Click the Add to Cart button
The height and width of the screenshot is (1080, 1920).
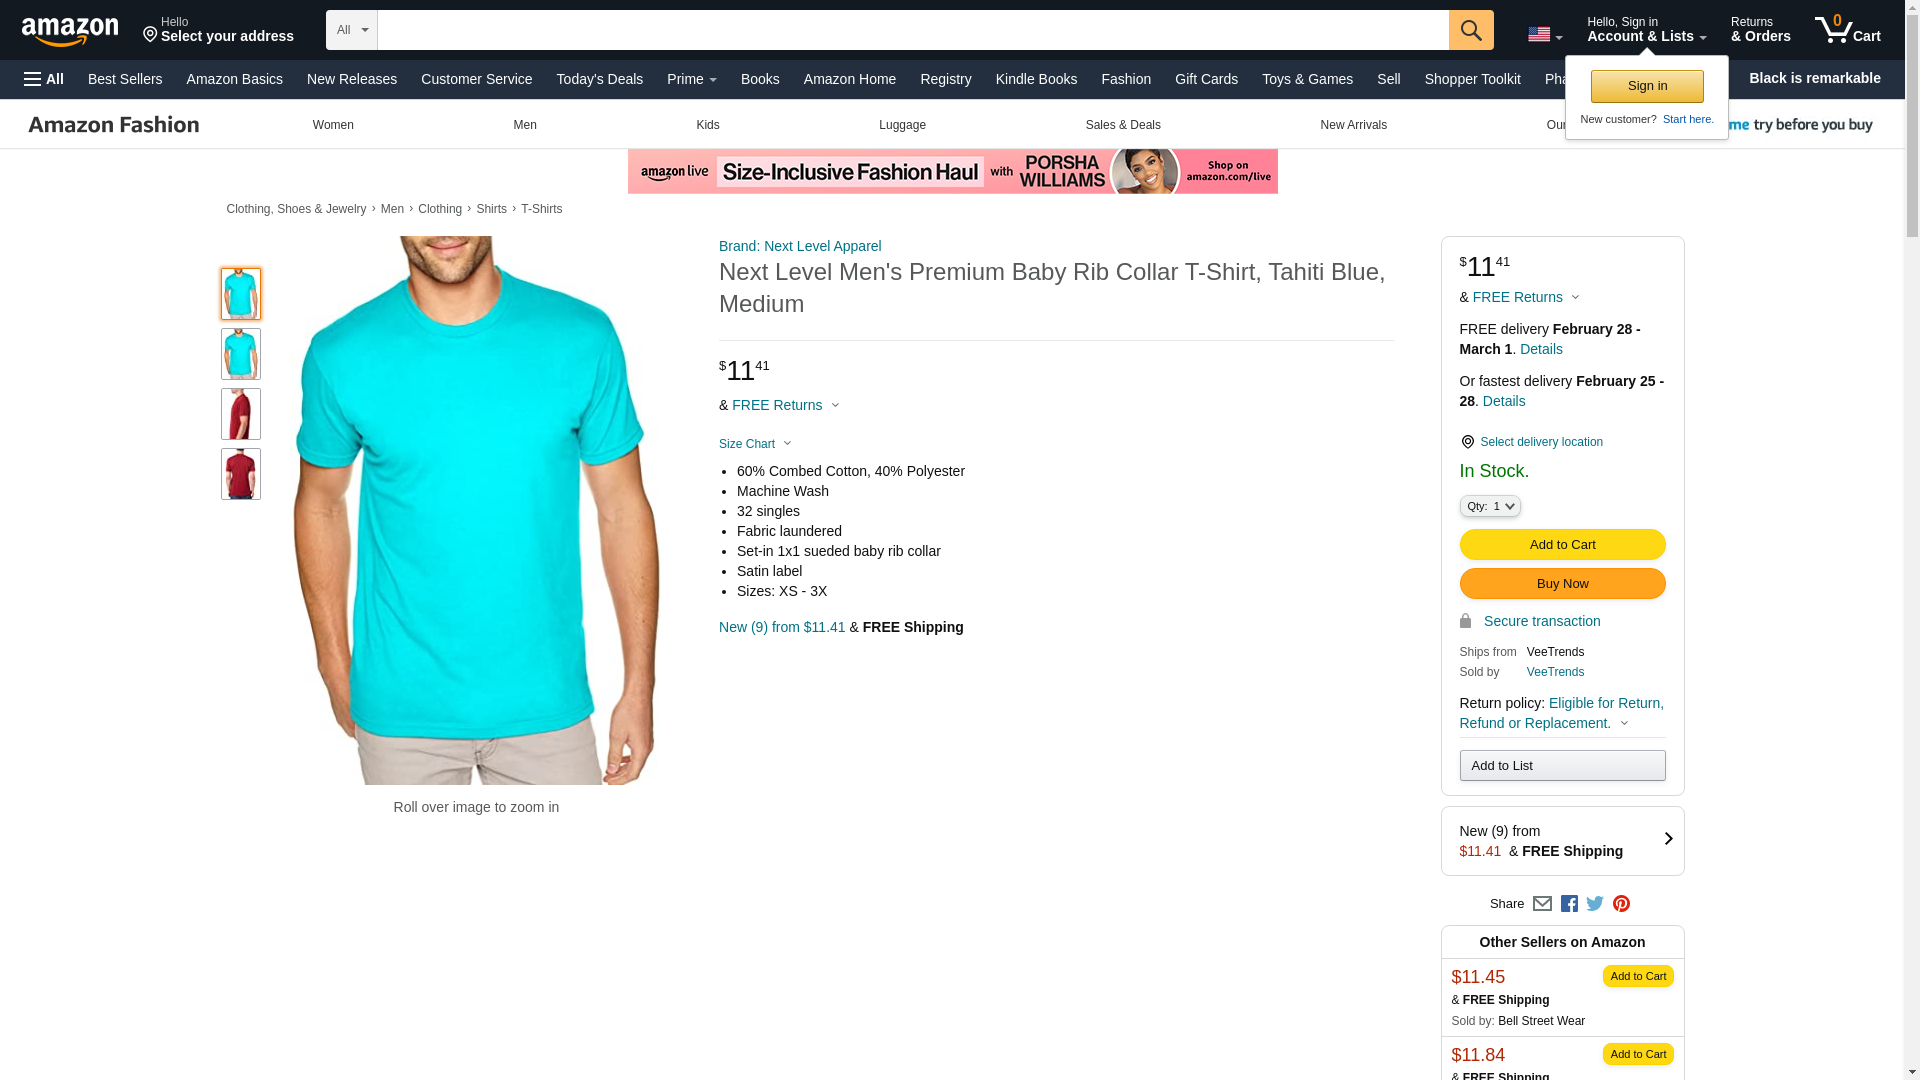(x=1562, y=545)
